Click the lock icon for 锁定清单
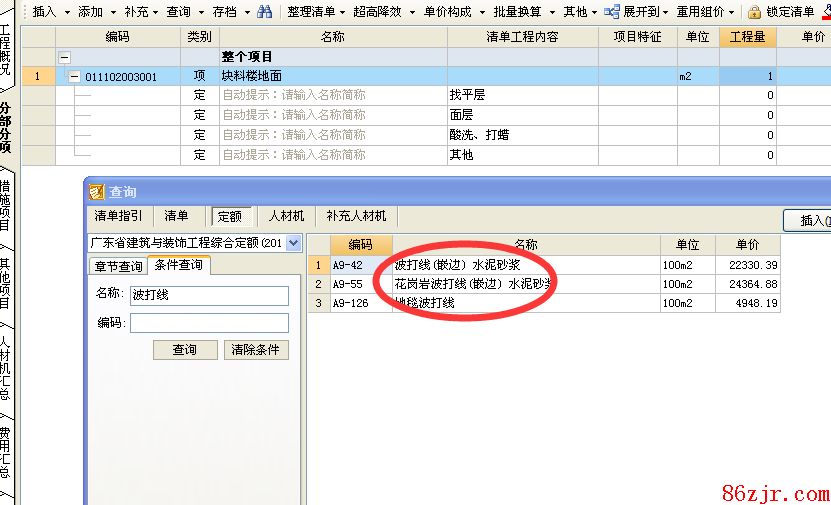 [755, 12]
